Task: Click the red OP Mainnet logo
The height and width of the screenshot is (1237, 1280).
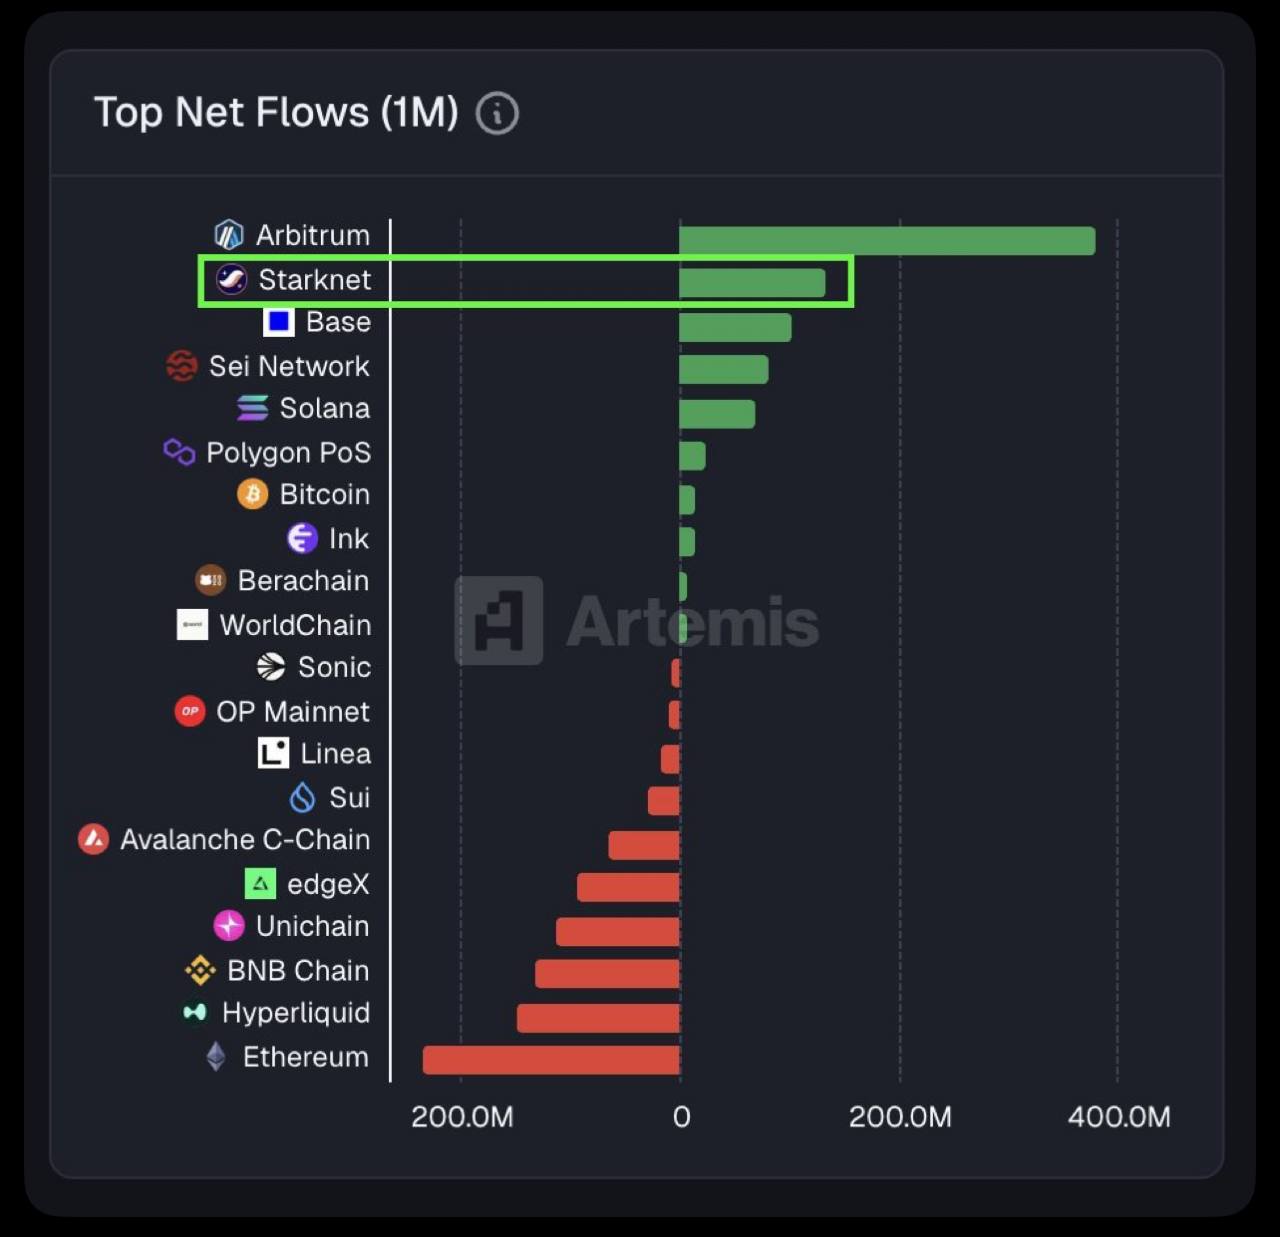Action: [190, 711]
